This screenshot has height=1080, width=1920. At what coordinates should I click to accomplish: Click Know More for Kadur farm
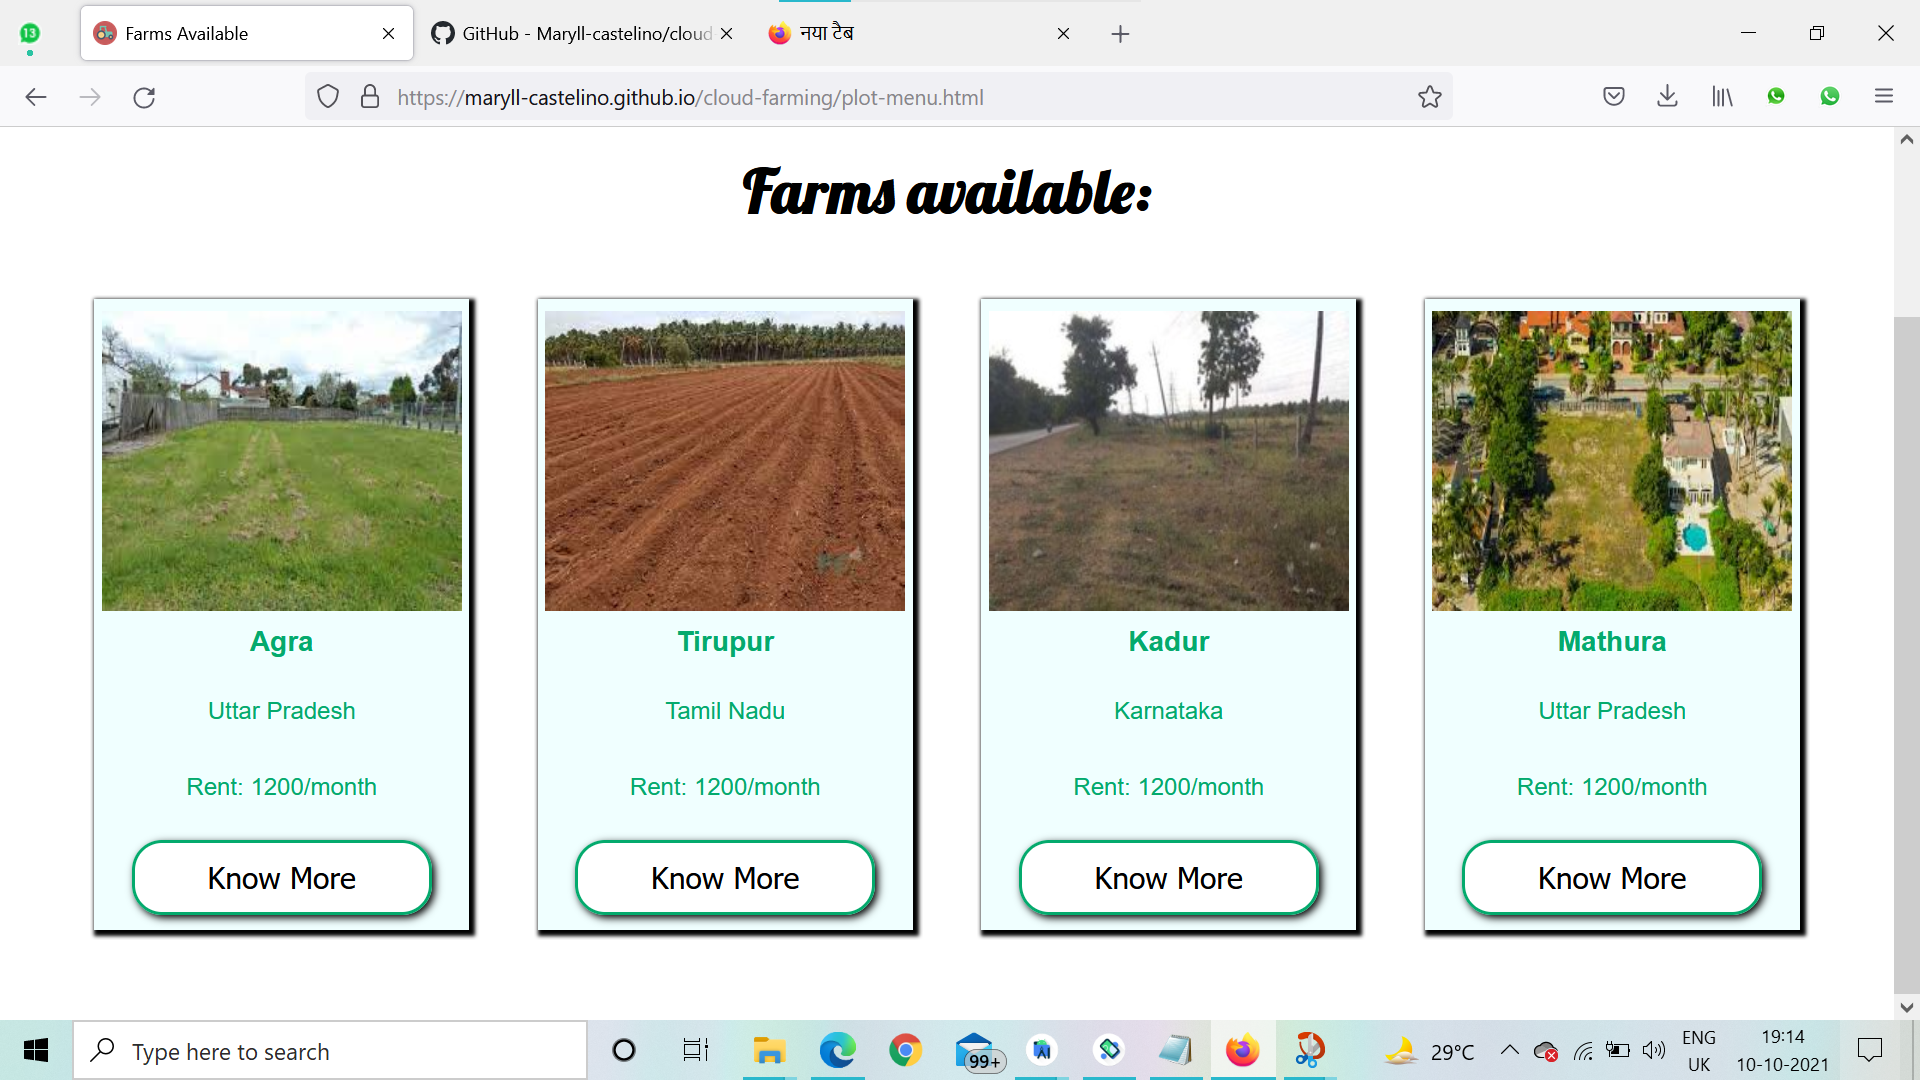click(x=1168, y=878)
